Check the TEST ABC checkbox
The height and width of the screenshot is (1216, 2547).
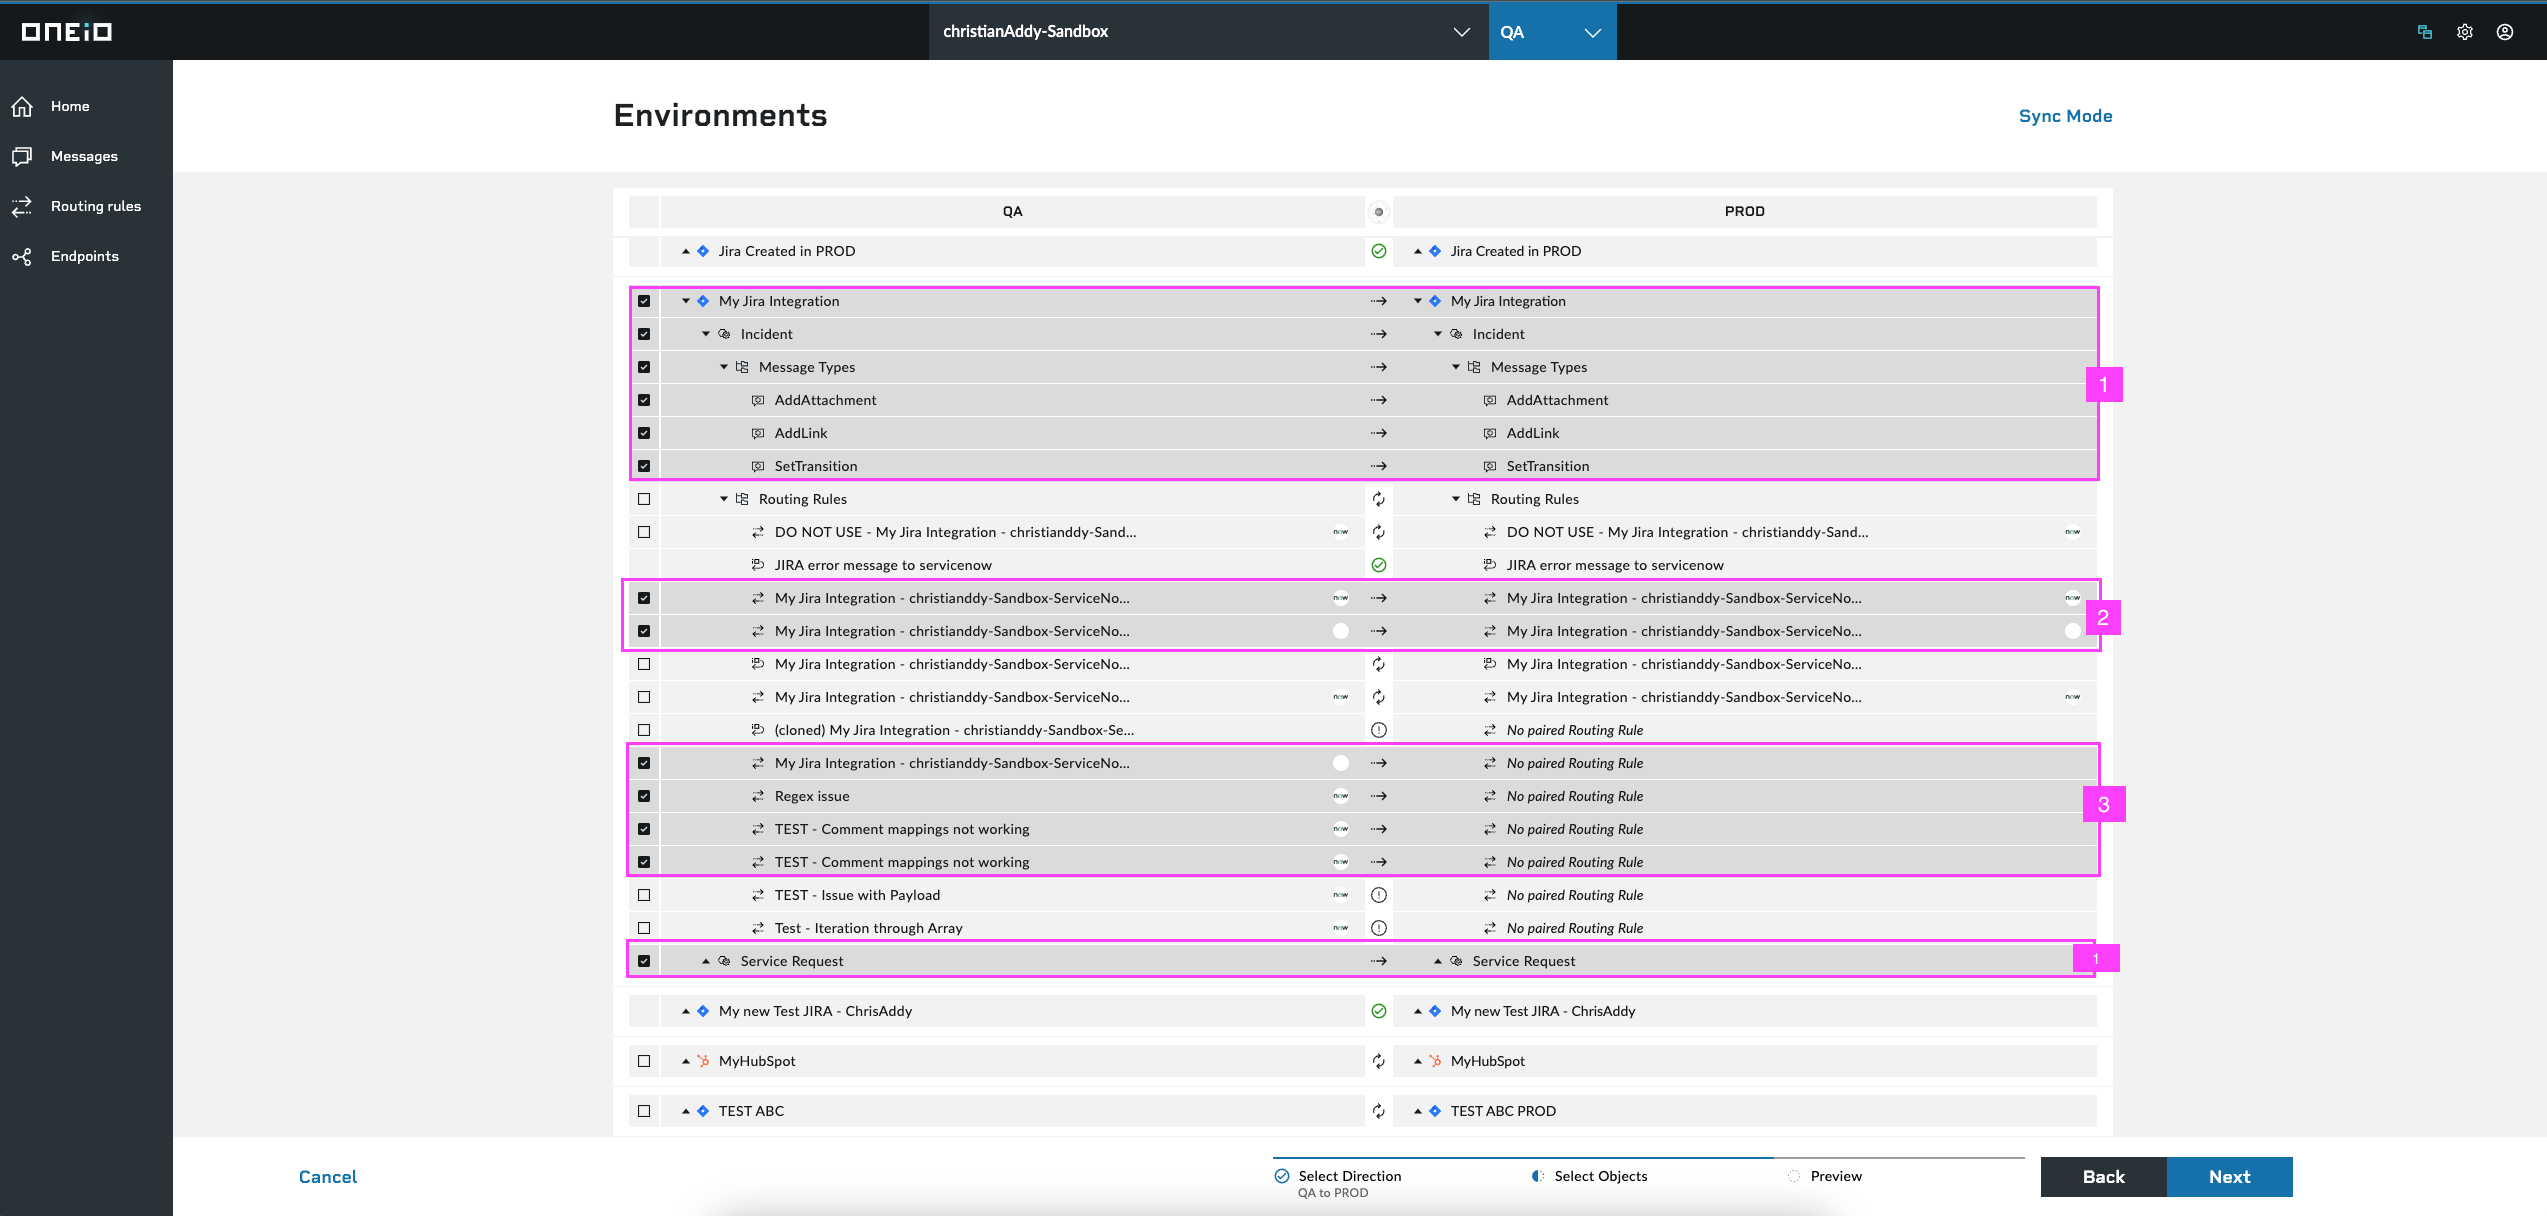[644, 1111]
